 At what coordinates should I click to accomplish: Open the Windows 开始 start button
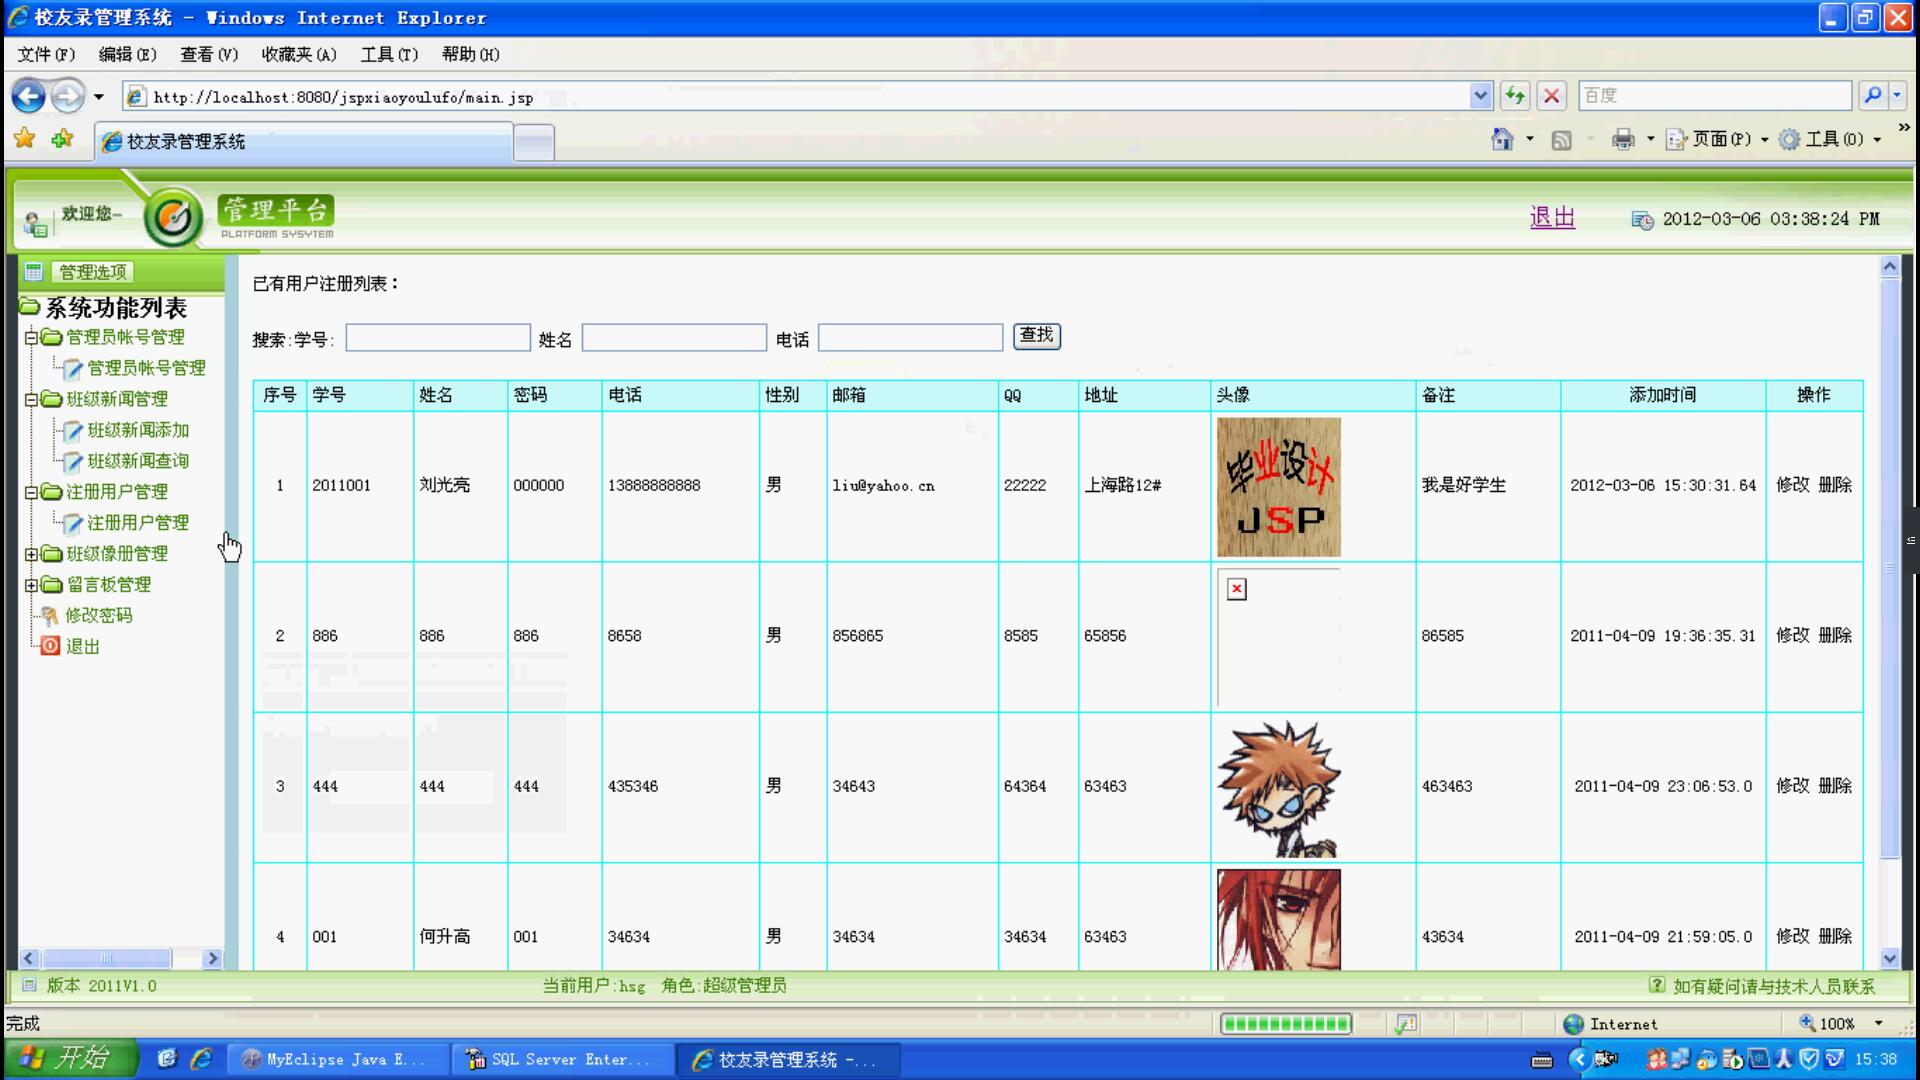pyautogui.click(x=71, y=1058)
